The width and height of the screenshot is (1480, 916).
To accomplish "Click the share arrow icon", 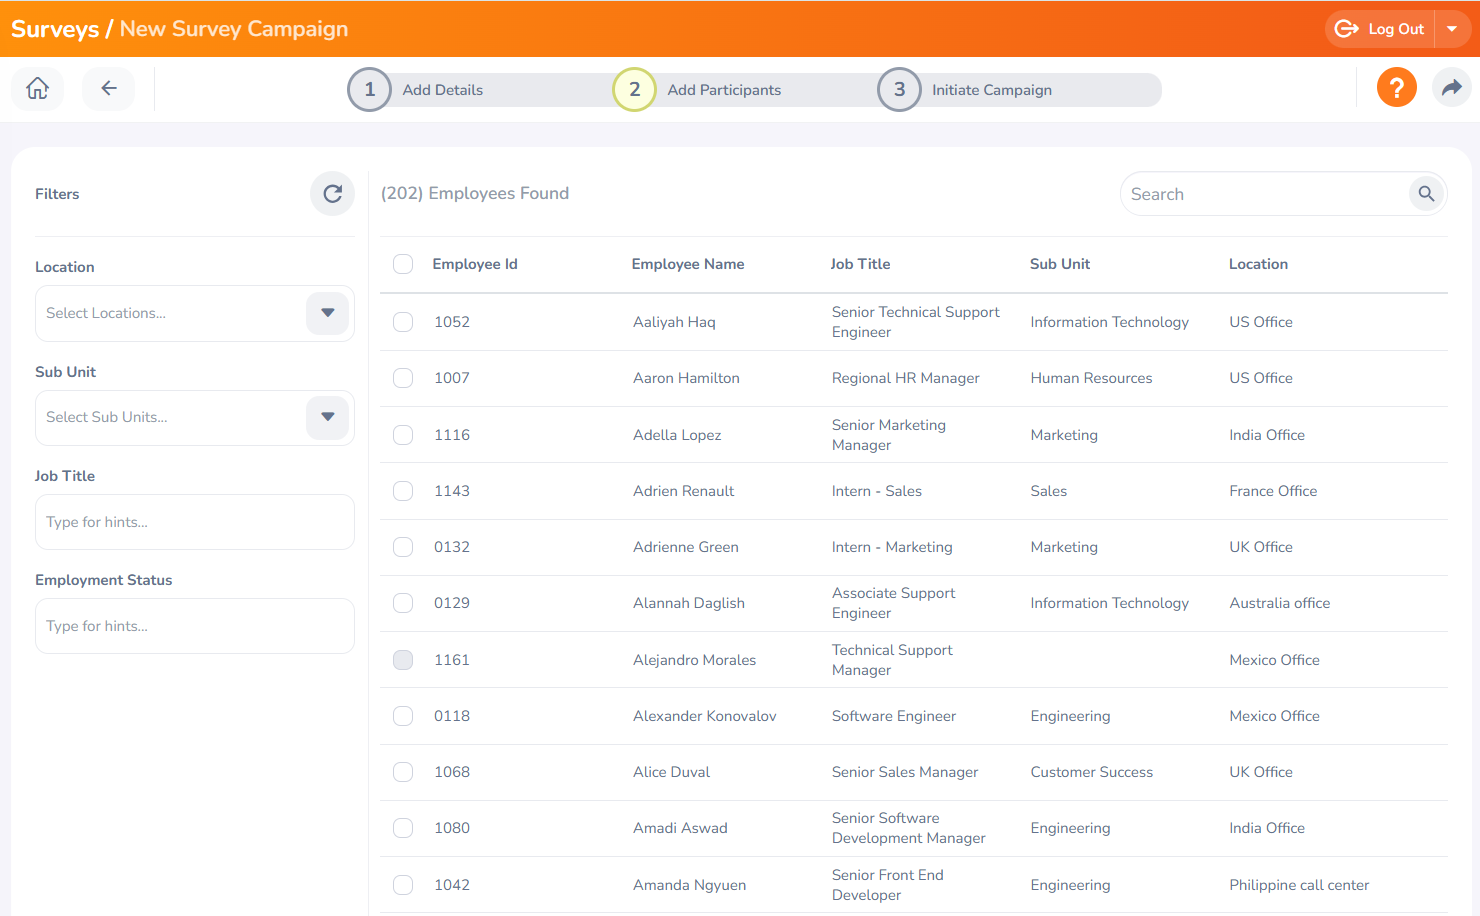I will pyautogui.click(x=1452, y=88).
